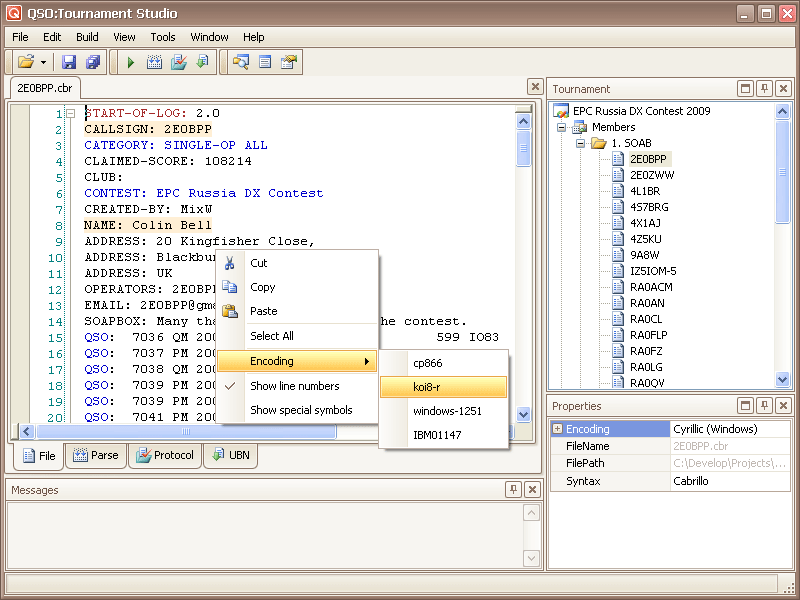Image resolution: width=800 pixels, height=600 pixels.
Task: Toggle the Show line numbers option
Action: click(x=294, y=386)
